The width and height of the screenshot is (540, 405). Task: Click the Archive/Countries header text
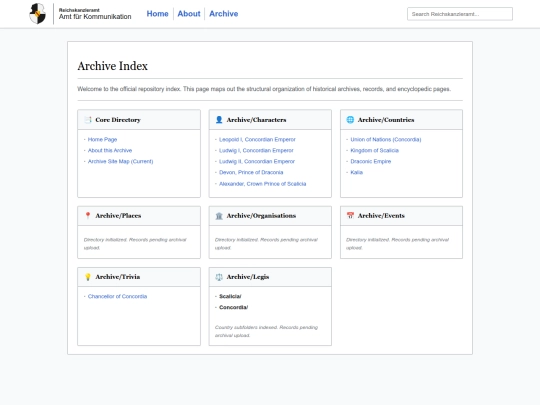click(386, 120)
